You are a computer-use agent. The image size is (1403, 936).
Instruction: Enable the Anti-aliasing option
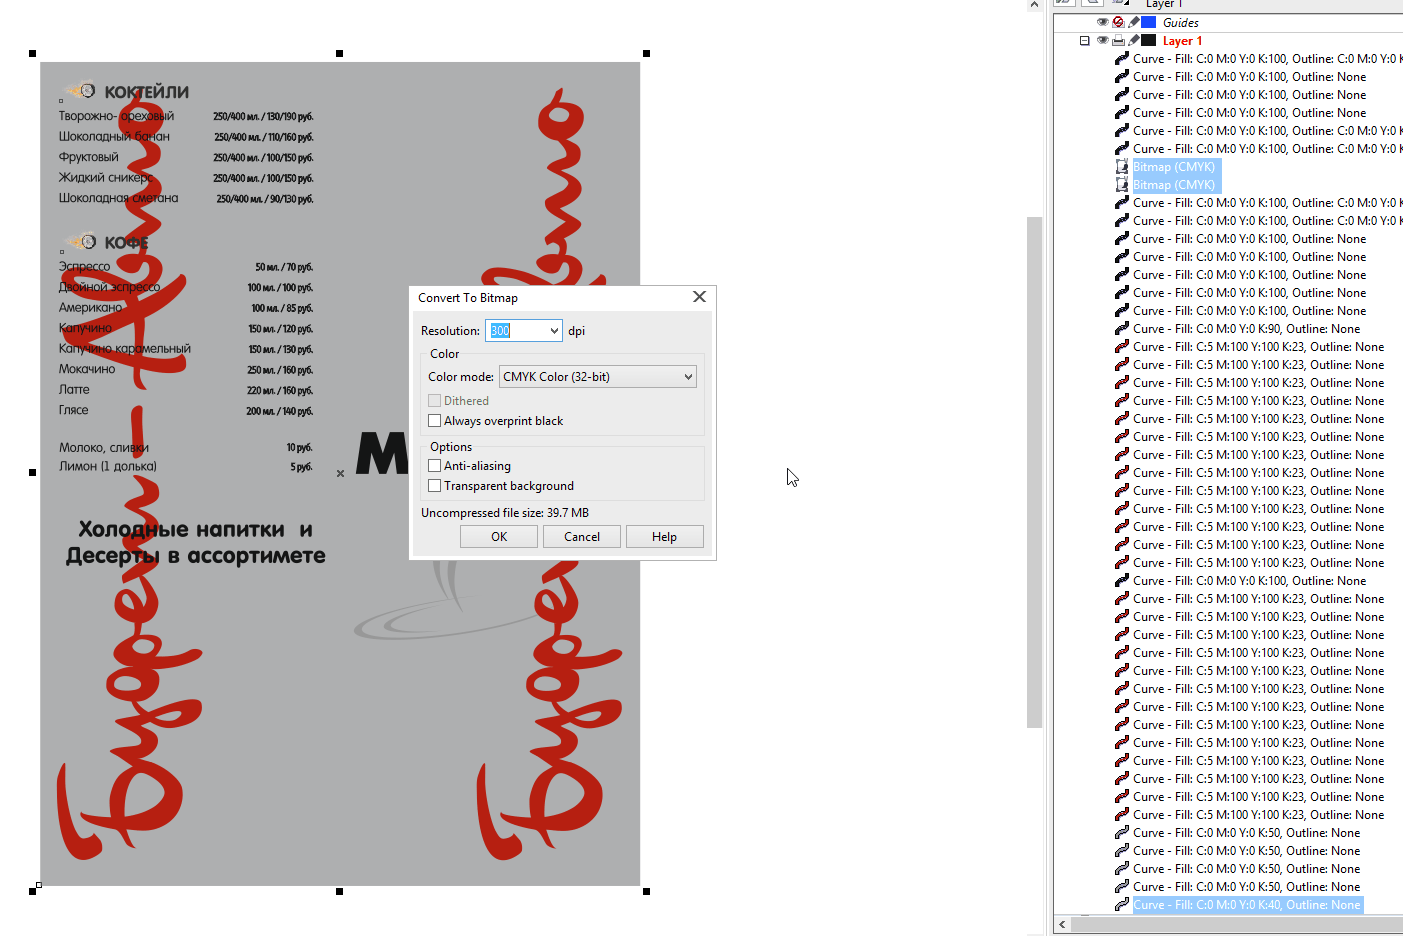[x=434, y=466]
